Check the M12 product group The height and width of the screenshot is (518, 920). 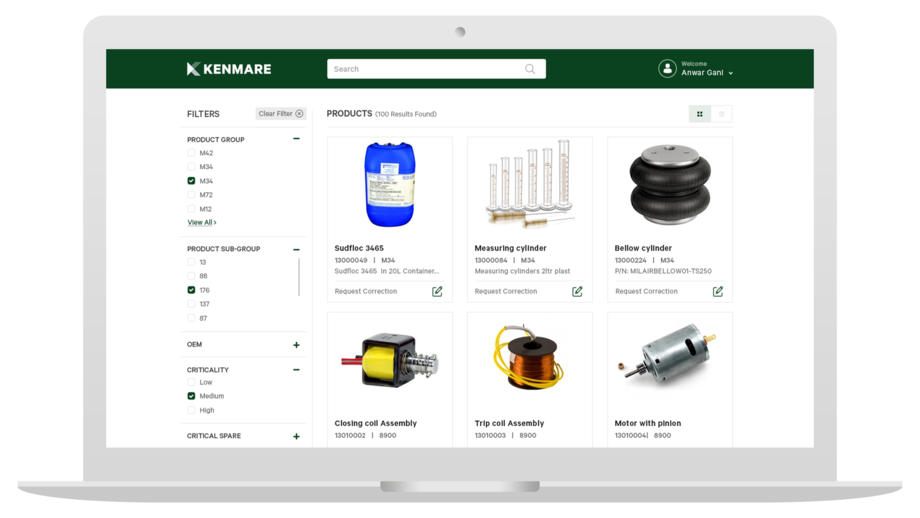tap(191, 209)
